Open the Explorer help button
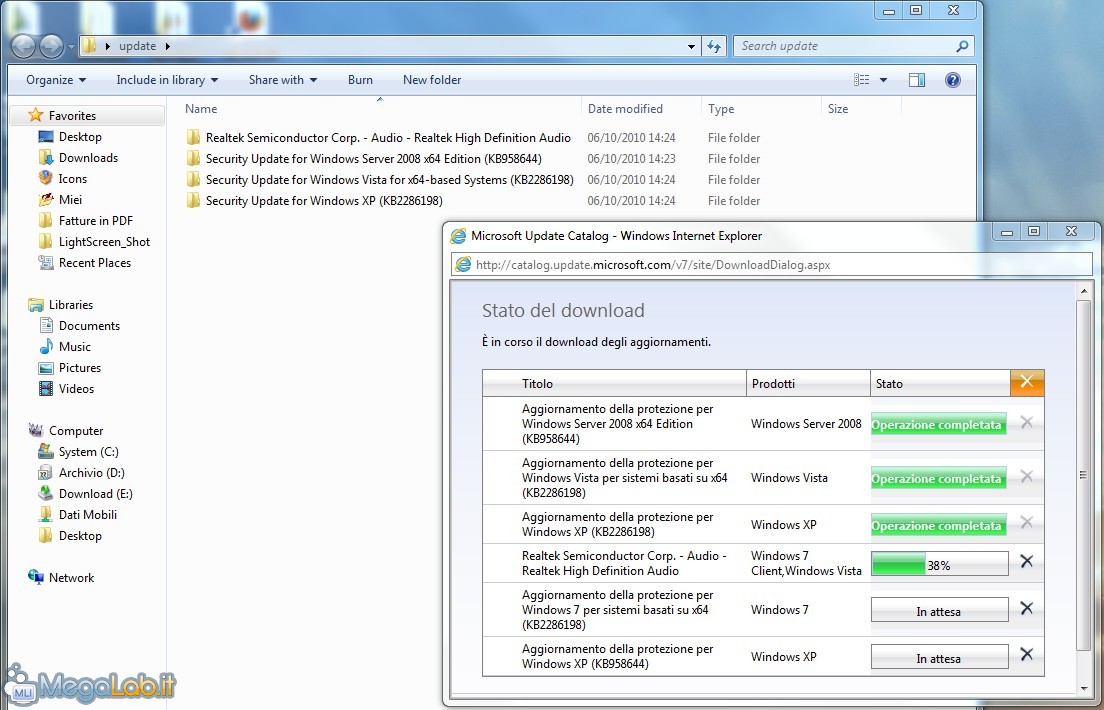The width and height of the screenshot is (1104, 710). (953, 80)
